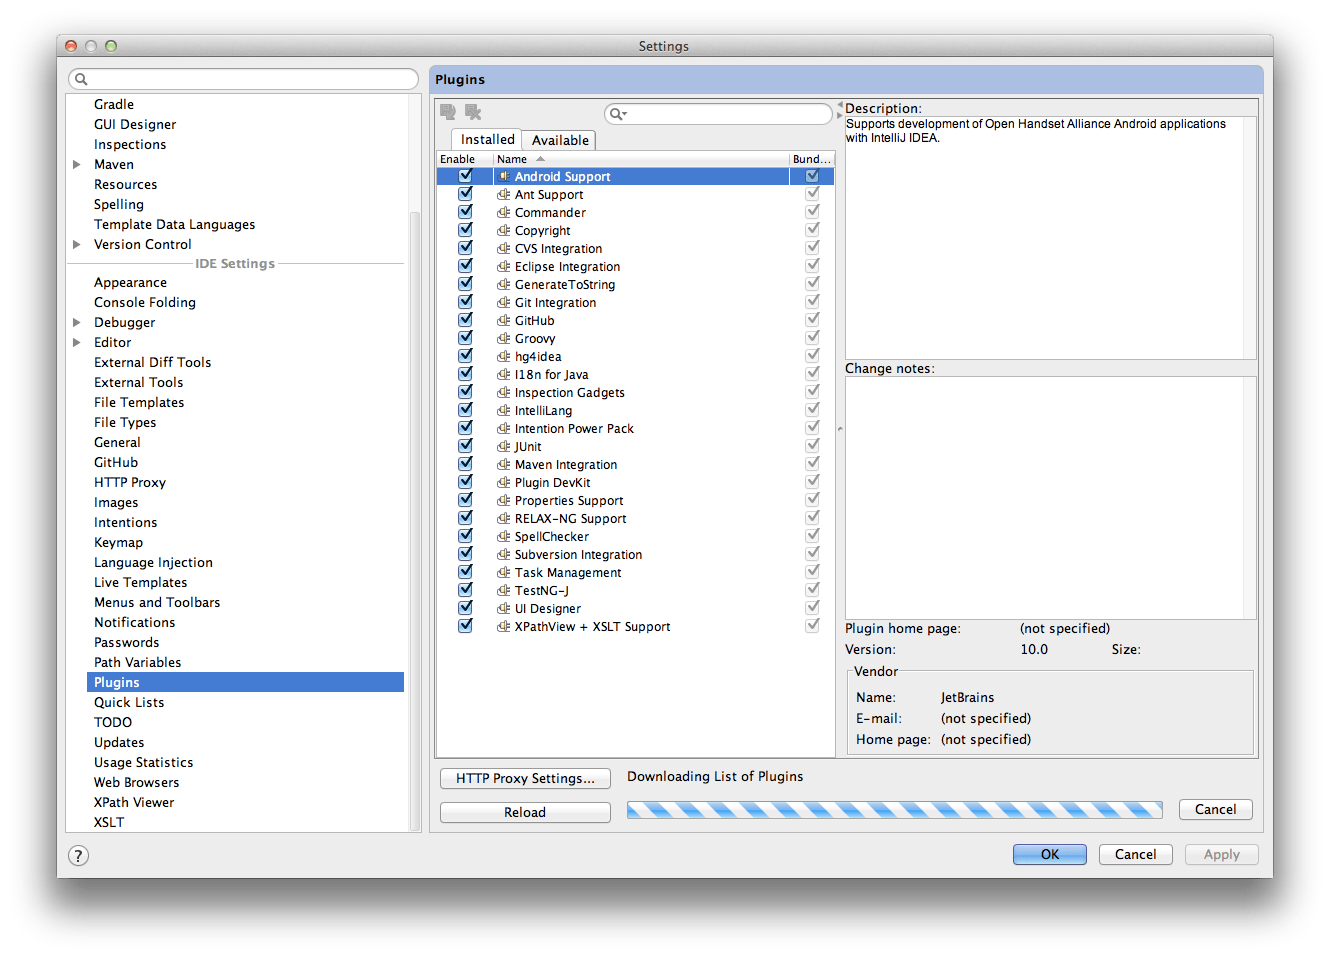Click the Bundled checkbox for Ant Support
Viewport: 1330px width, 957px height.
[x=812, y=194]
